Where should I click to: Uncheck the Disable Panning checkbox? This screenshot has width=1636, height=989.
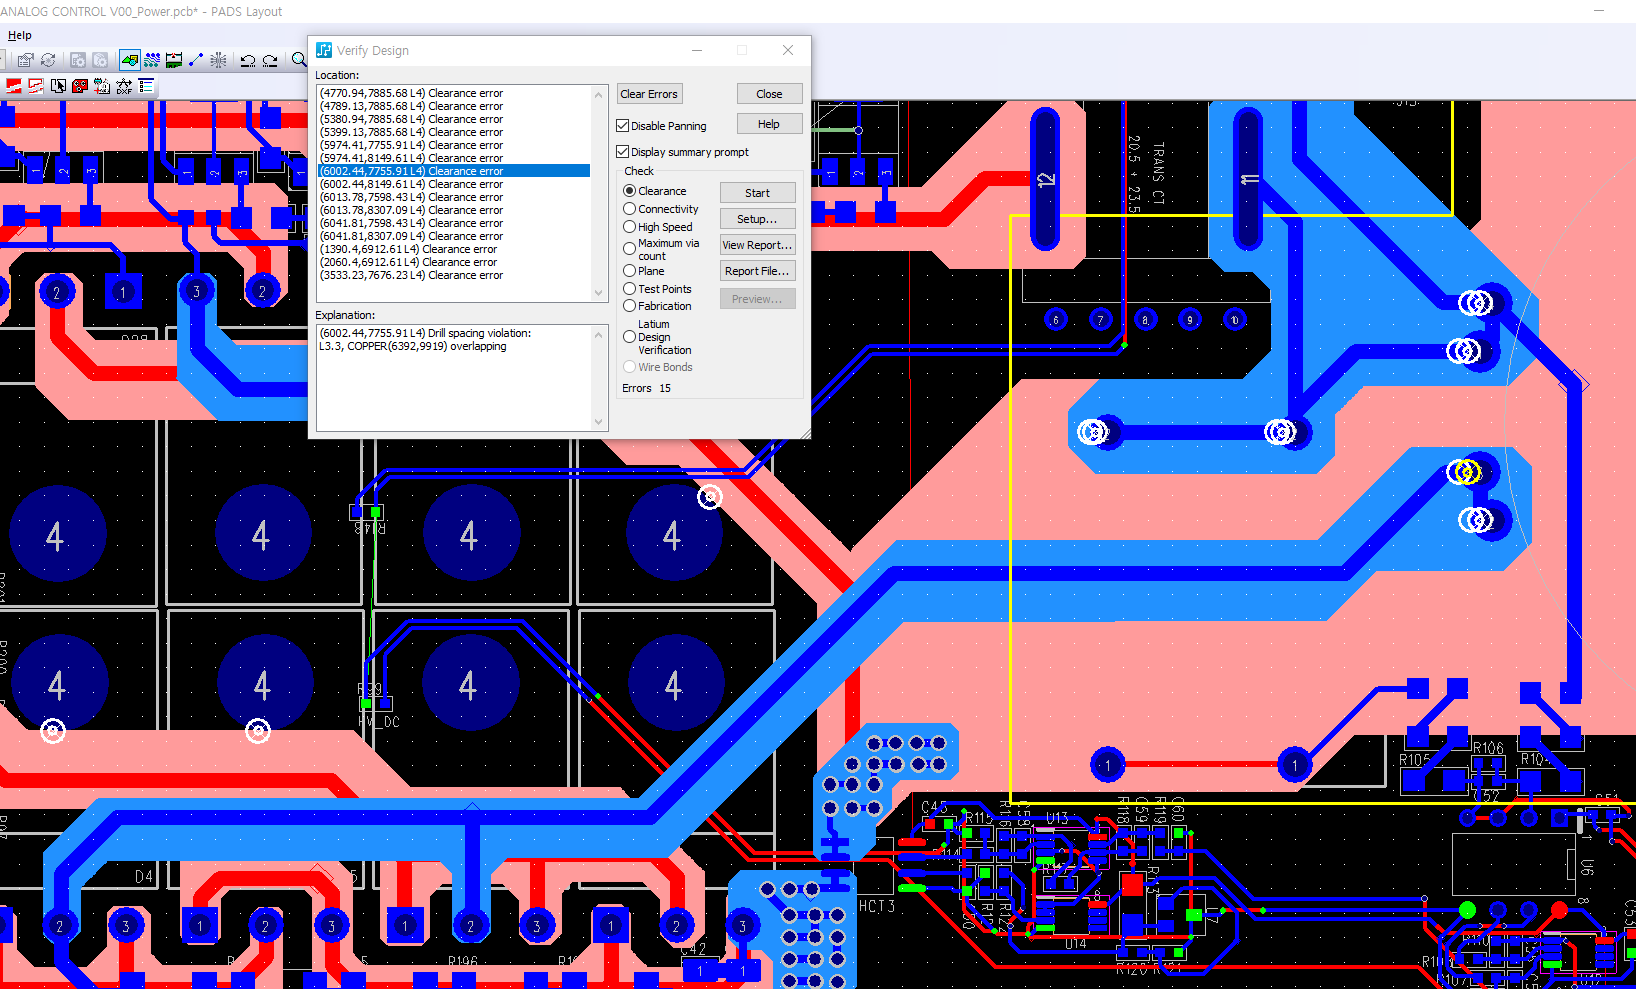click(623, 126)
